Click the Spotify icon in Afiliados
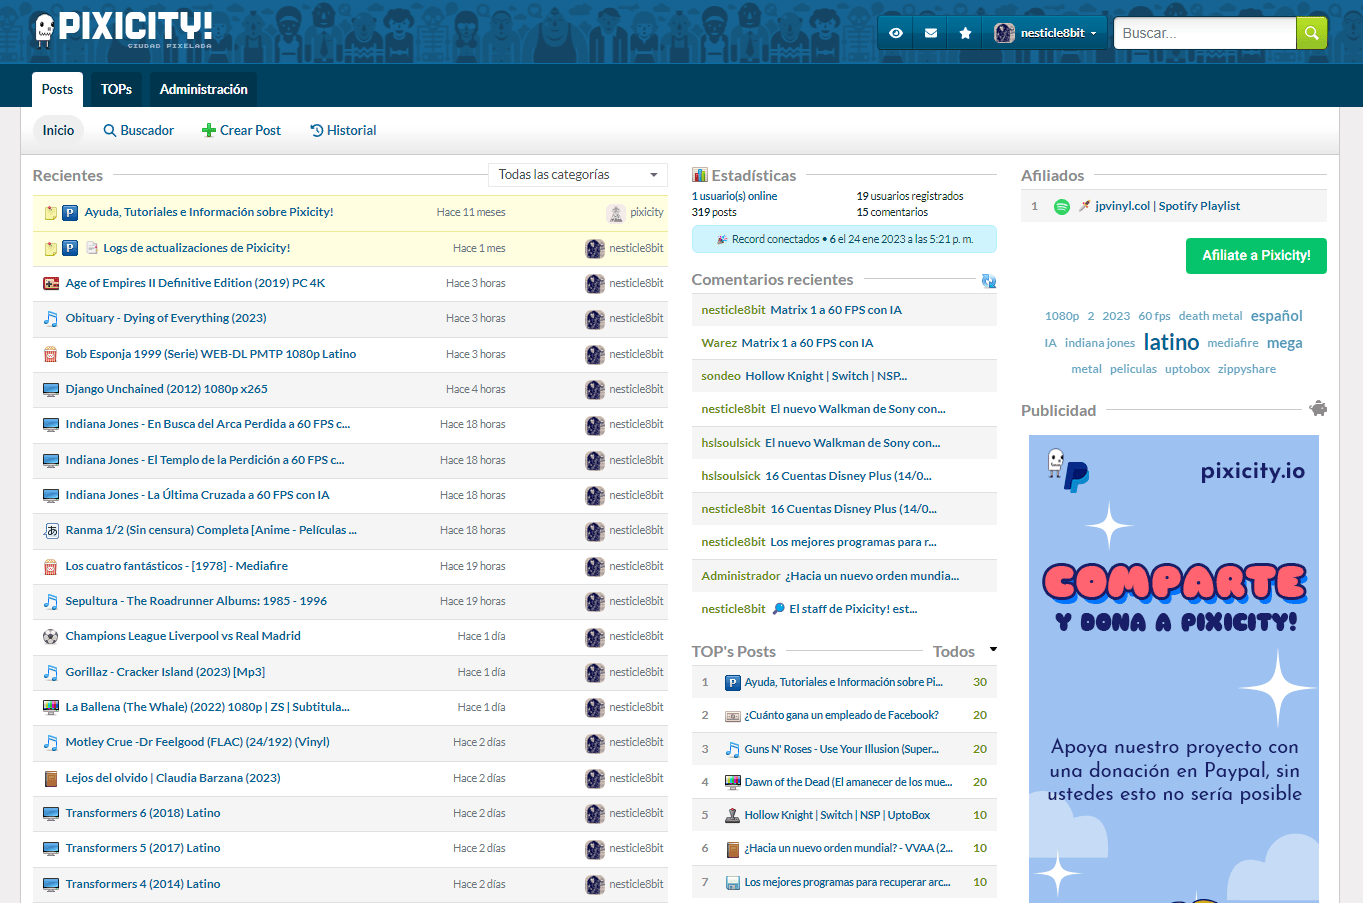Viewport: 1363px width, 903px height. pyautogui.click(x=1062, y=206)
